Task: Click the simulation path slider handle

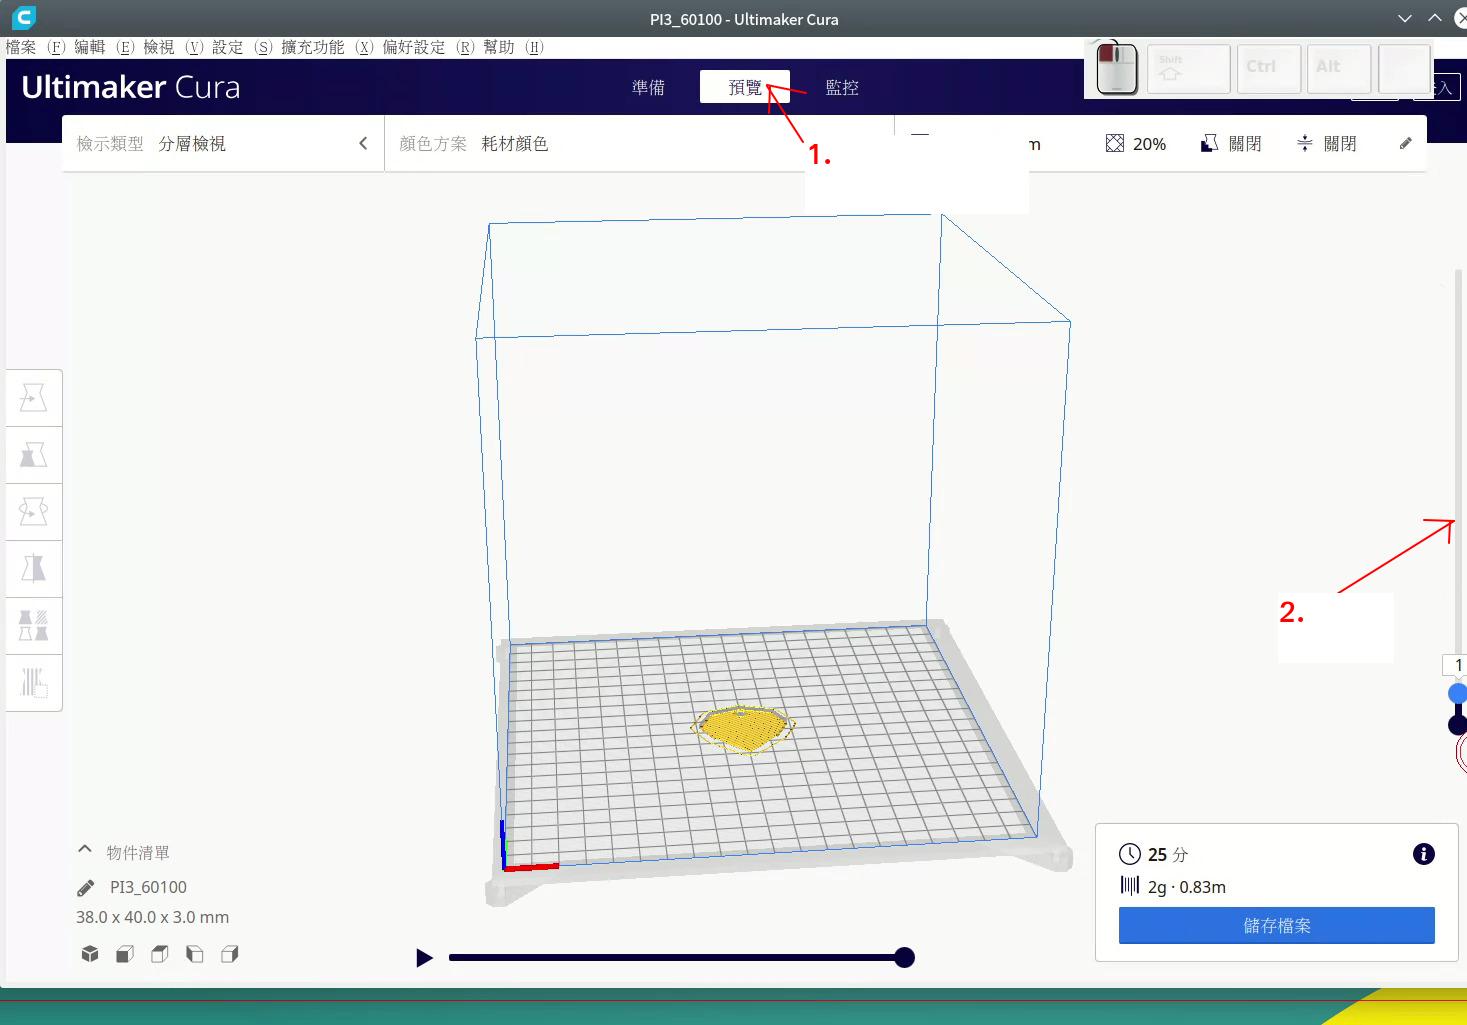Action: pos(904,958)
